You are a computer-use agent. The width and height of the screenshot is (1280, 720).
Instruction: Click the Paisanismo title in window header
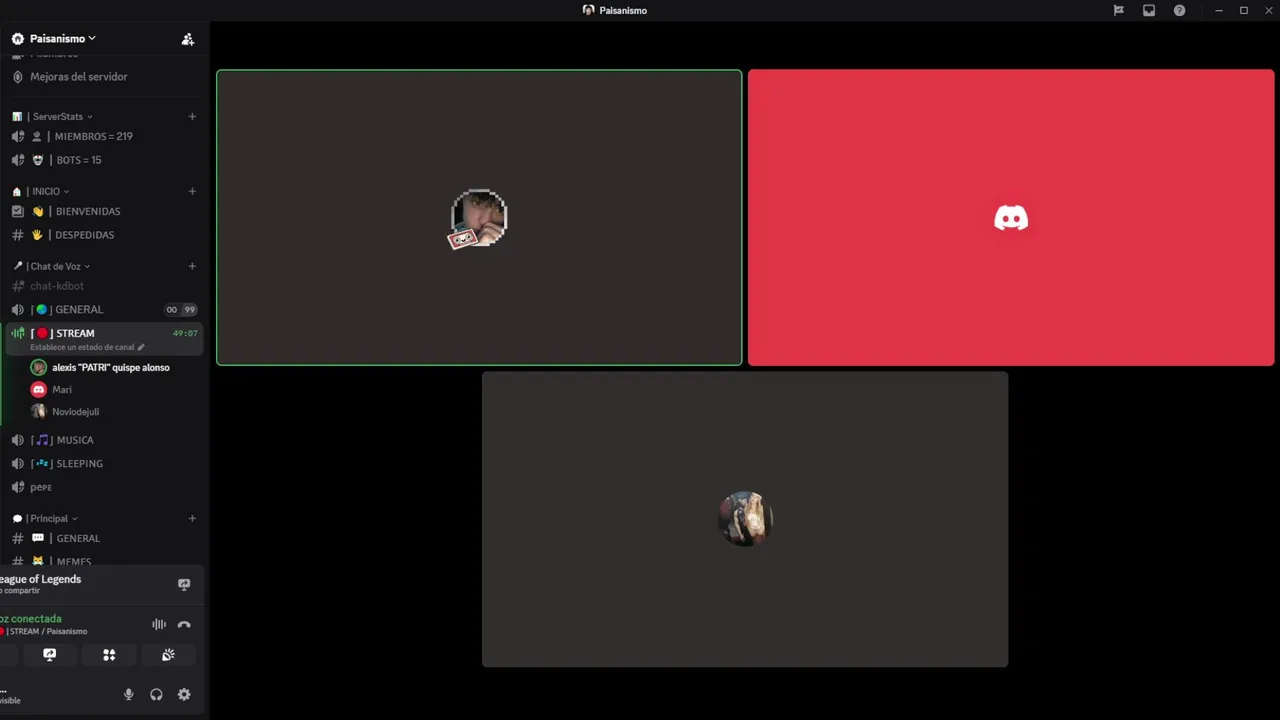623,10
